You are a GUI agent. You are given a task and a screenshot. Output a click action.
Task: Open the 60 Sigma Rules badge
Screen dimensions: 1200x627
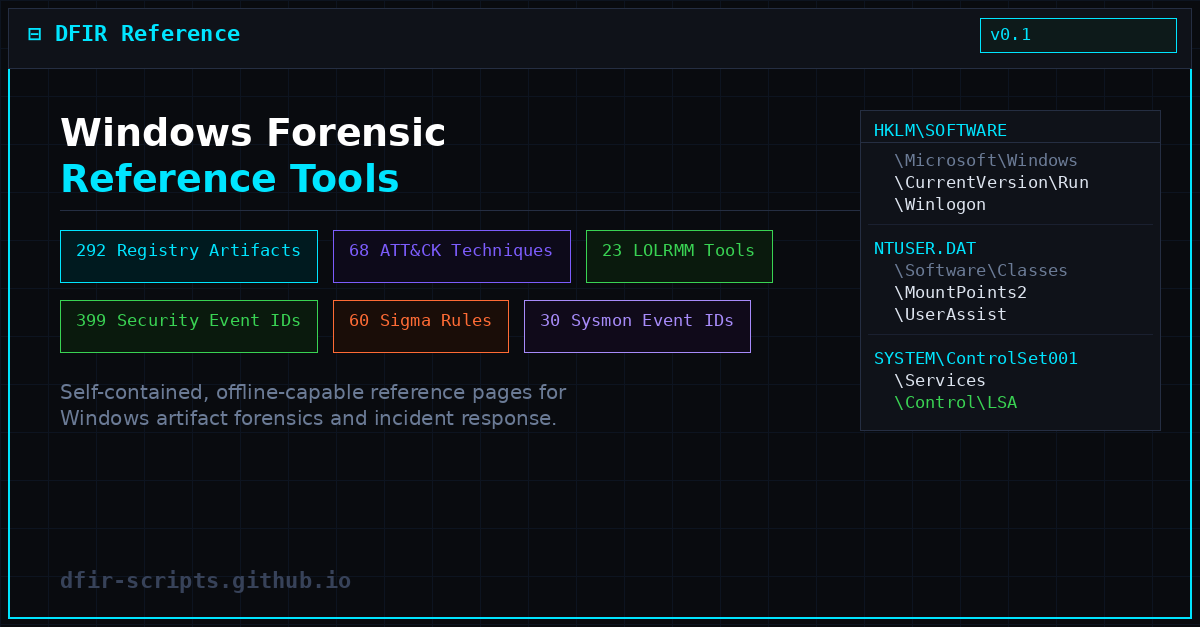pyautogui.click(x=421, y=326)
